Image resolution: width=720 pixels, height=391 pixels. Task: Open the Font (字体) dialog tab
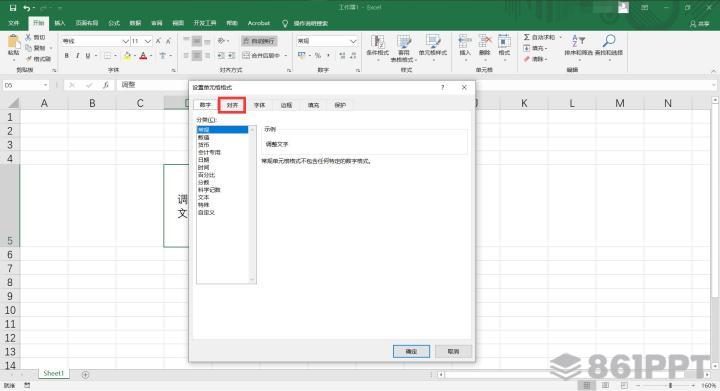259,105
